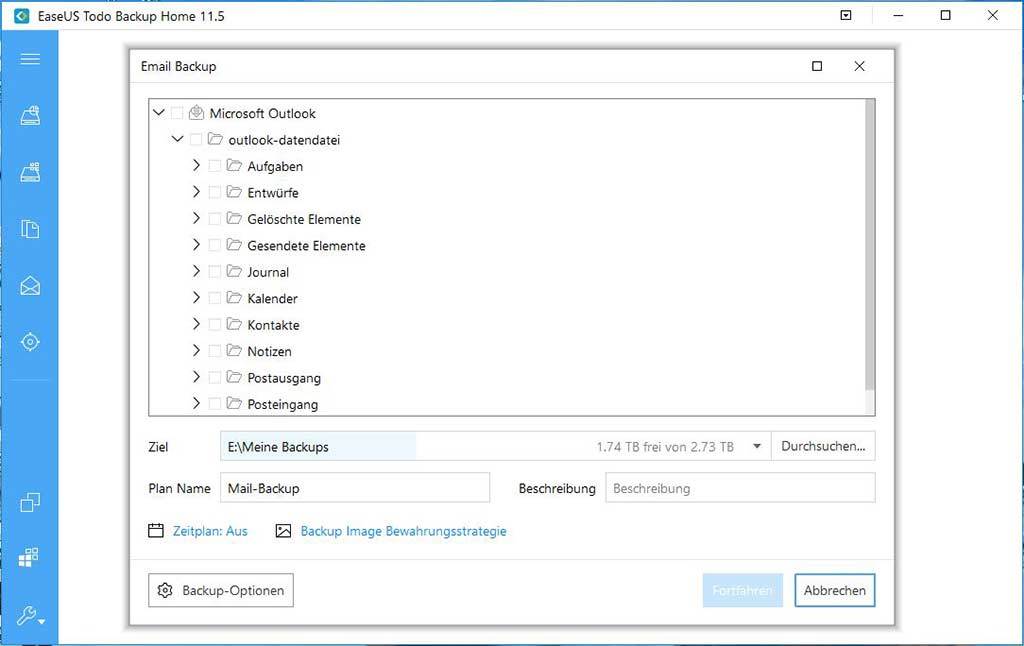Open the hamburger menu in sidebar
Viewport: 1024px width, 646px height.
[x=30, y=59]
